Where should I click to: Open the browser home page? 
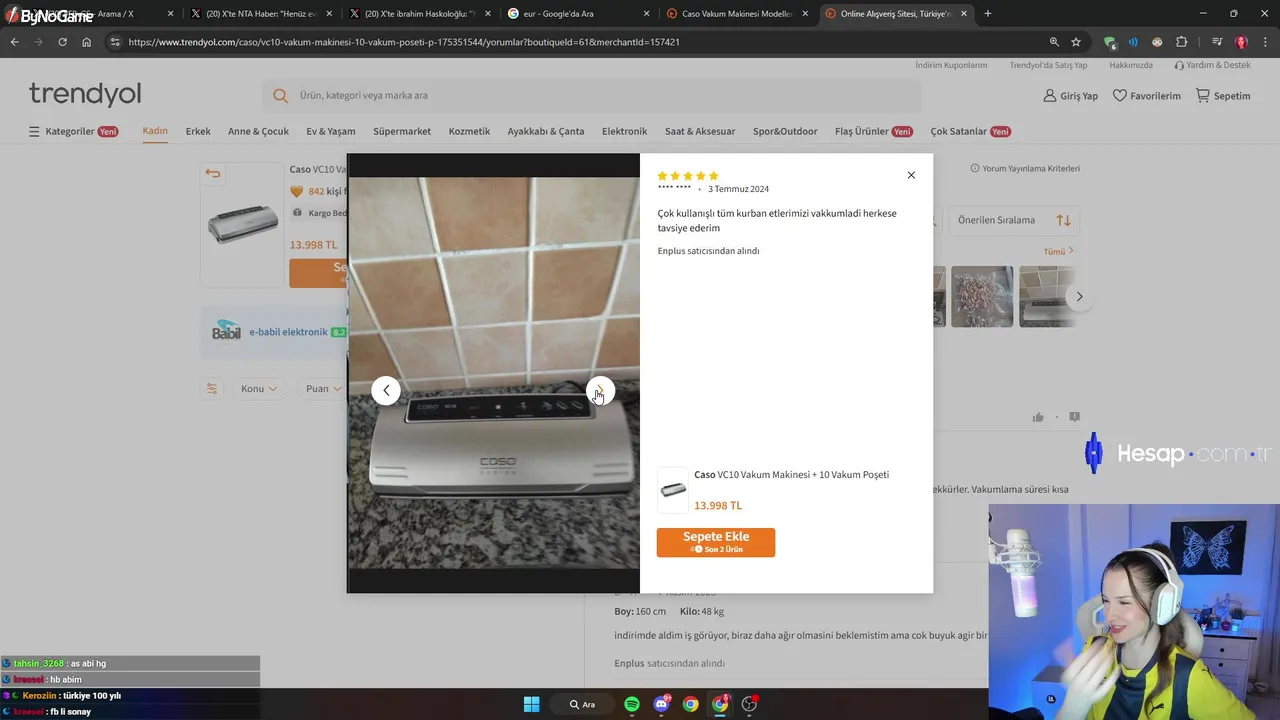[86, 42]
